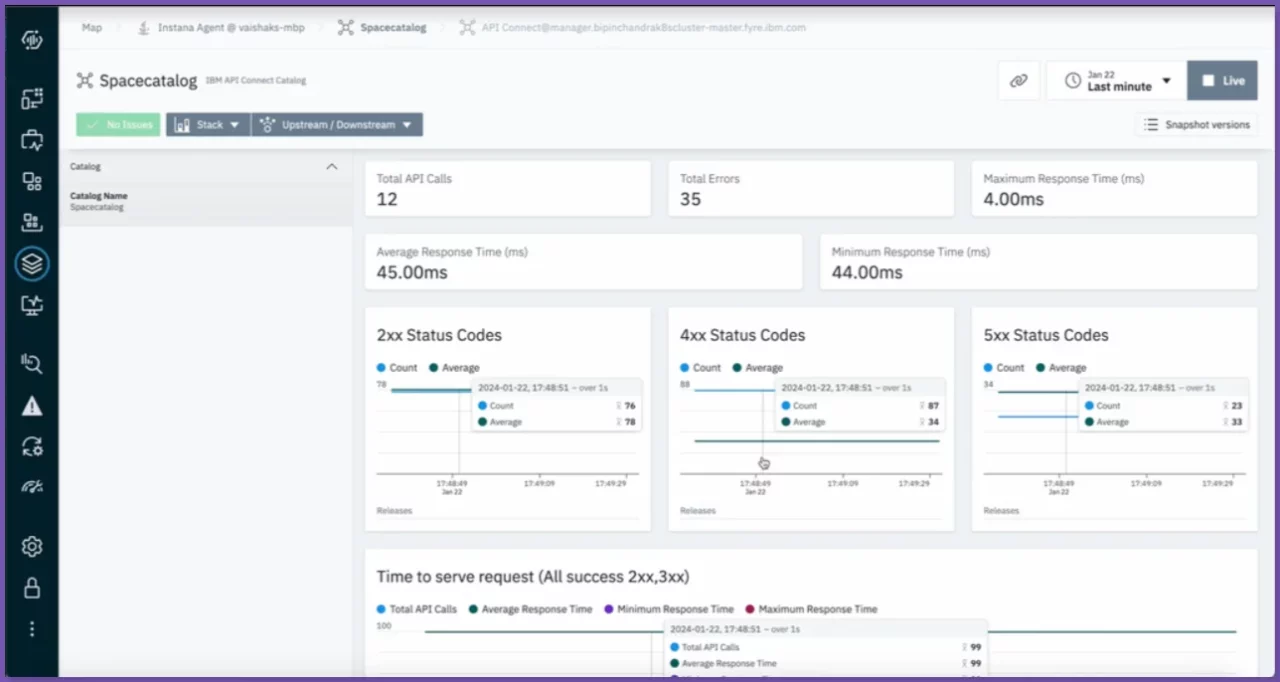Stop live mode using the Live button
The width and height of the screenshot is (1280, 682).
point(1222,80)
